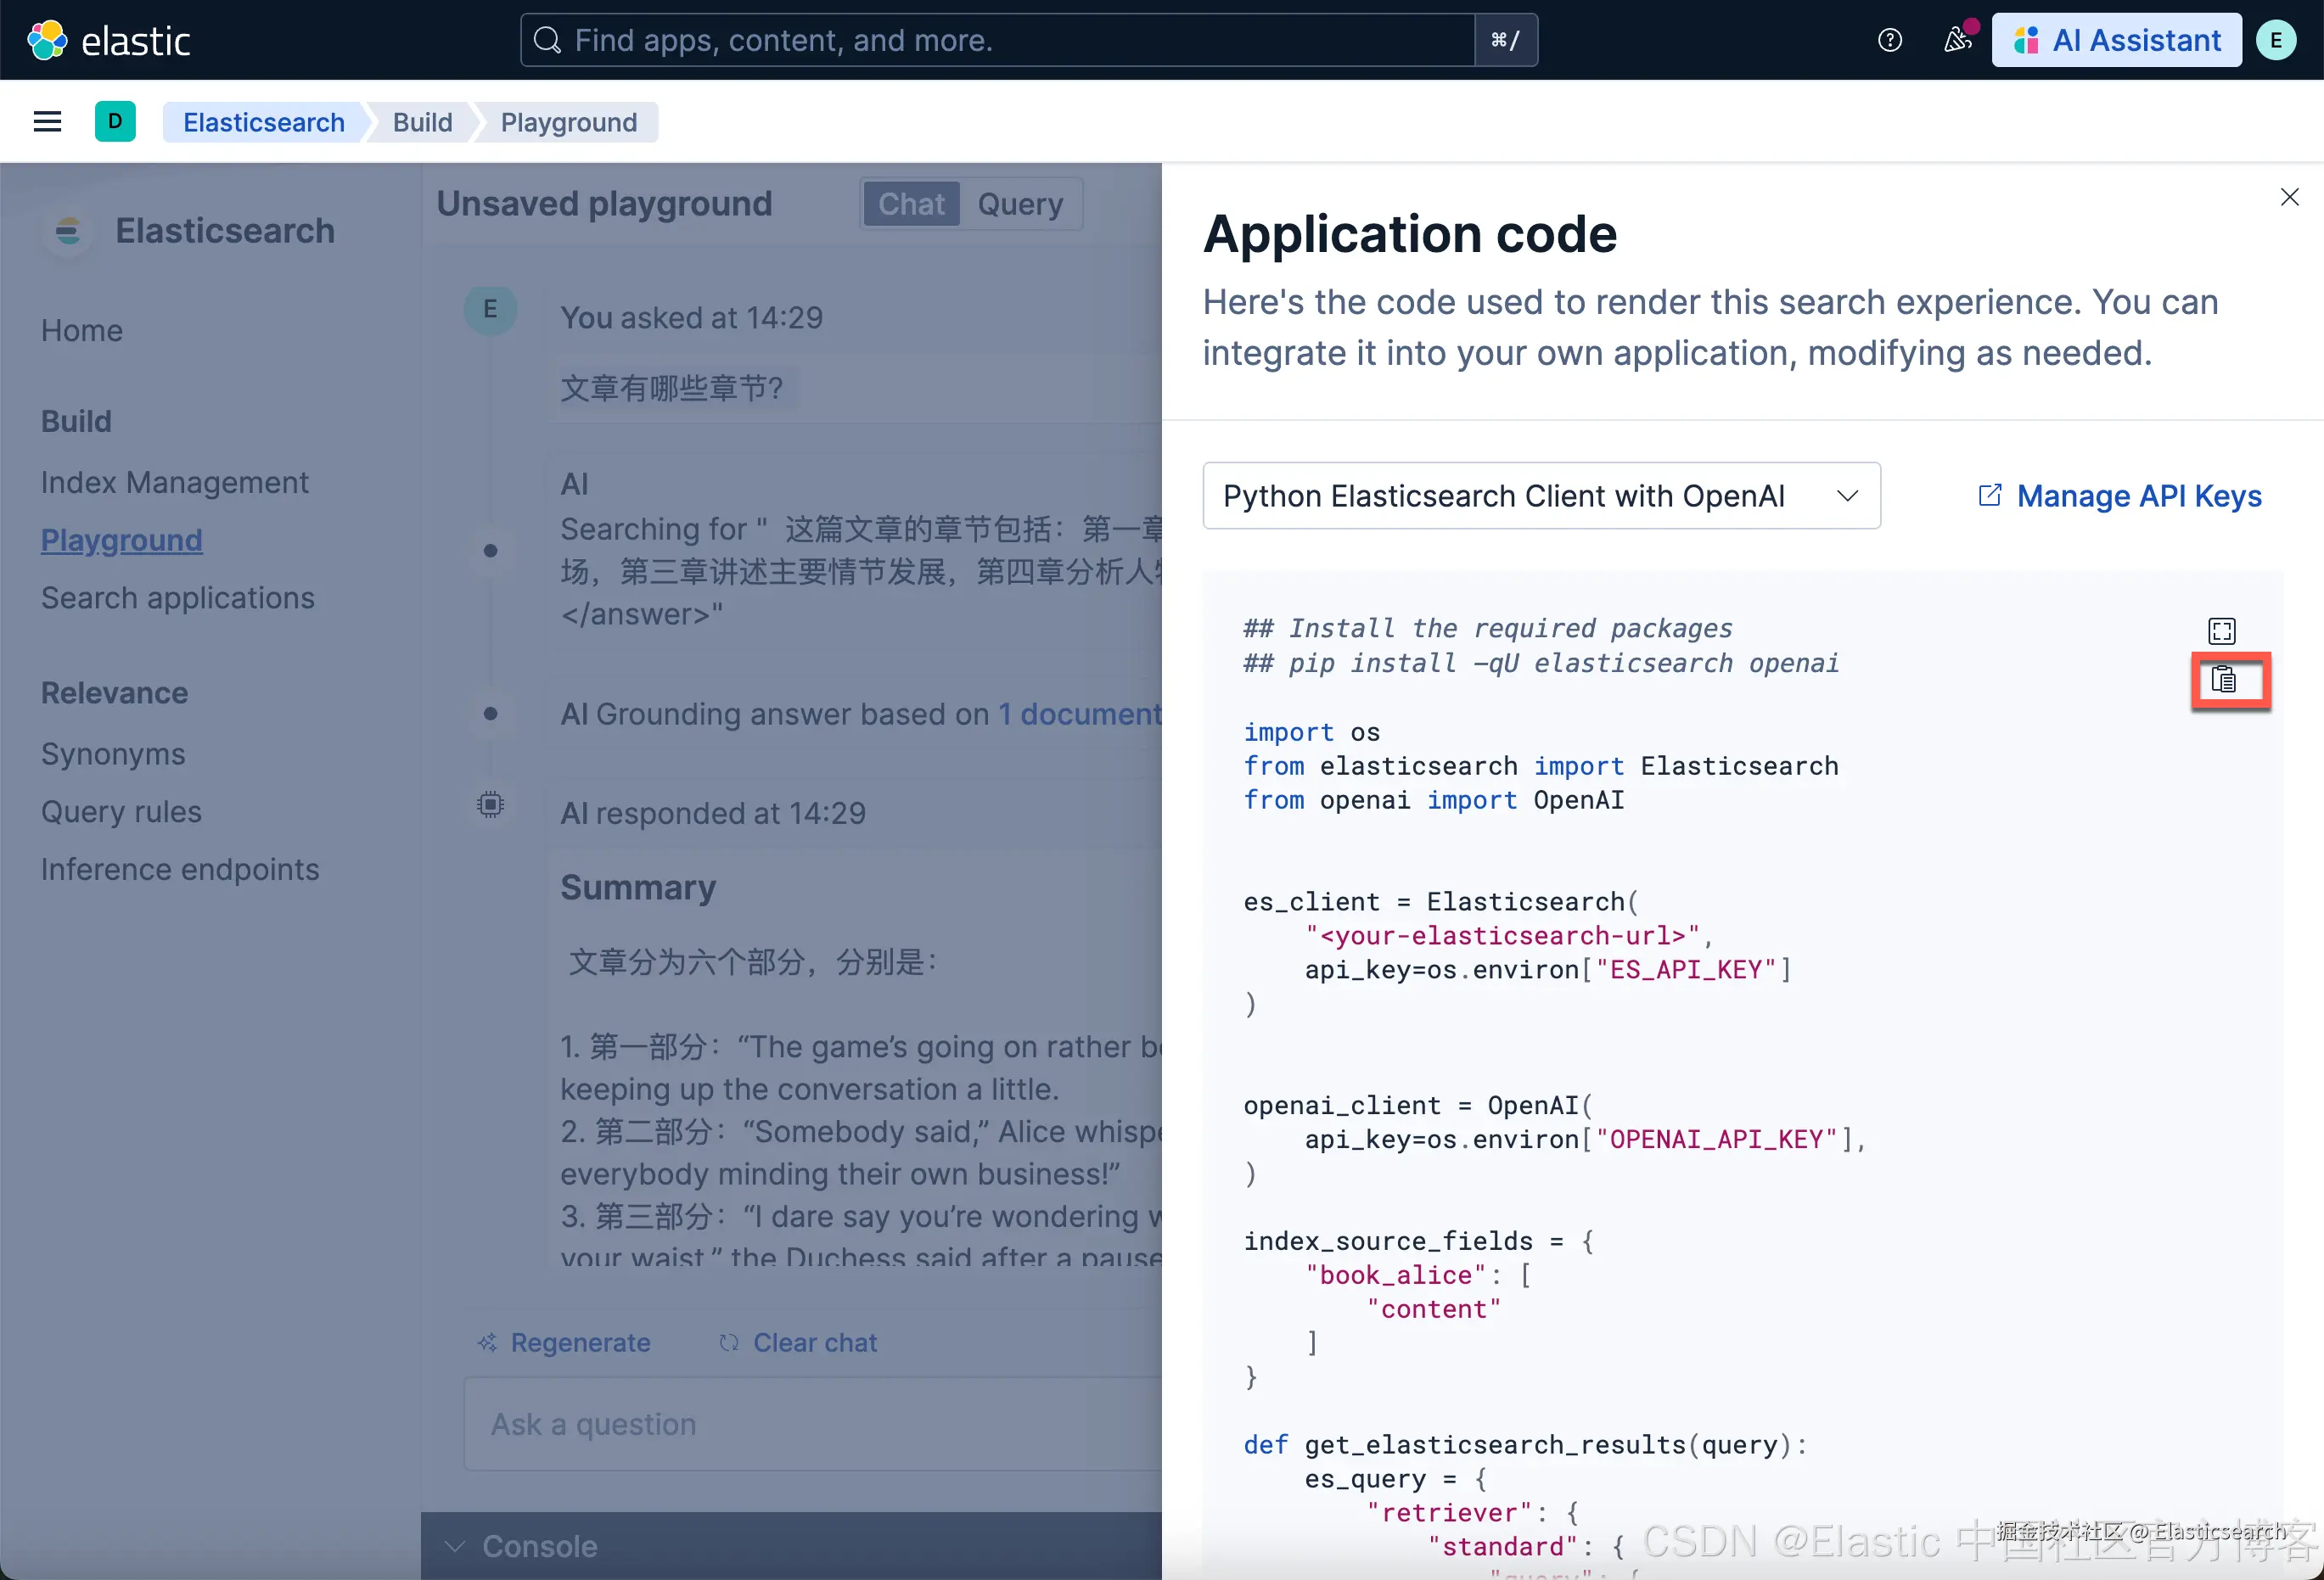Image resolution: width=2324 pixels, height=1580 pixels.
Task: Open the Python client language dropdown
Action: click(1540, 496)
